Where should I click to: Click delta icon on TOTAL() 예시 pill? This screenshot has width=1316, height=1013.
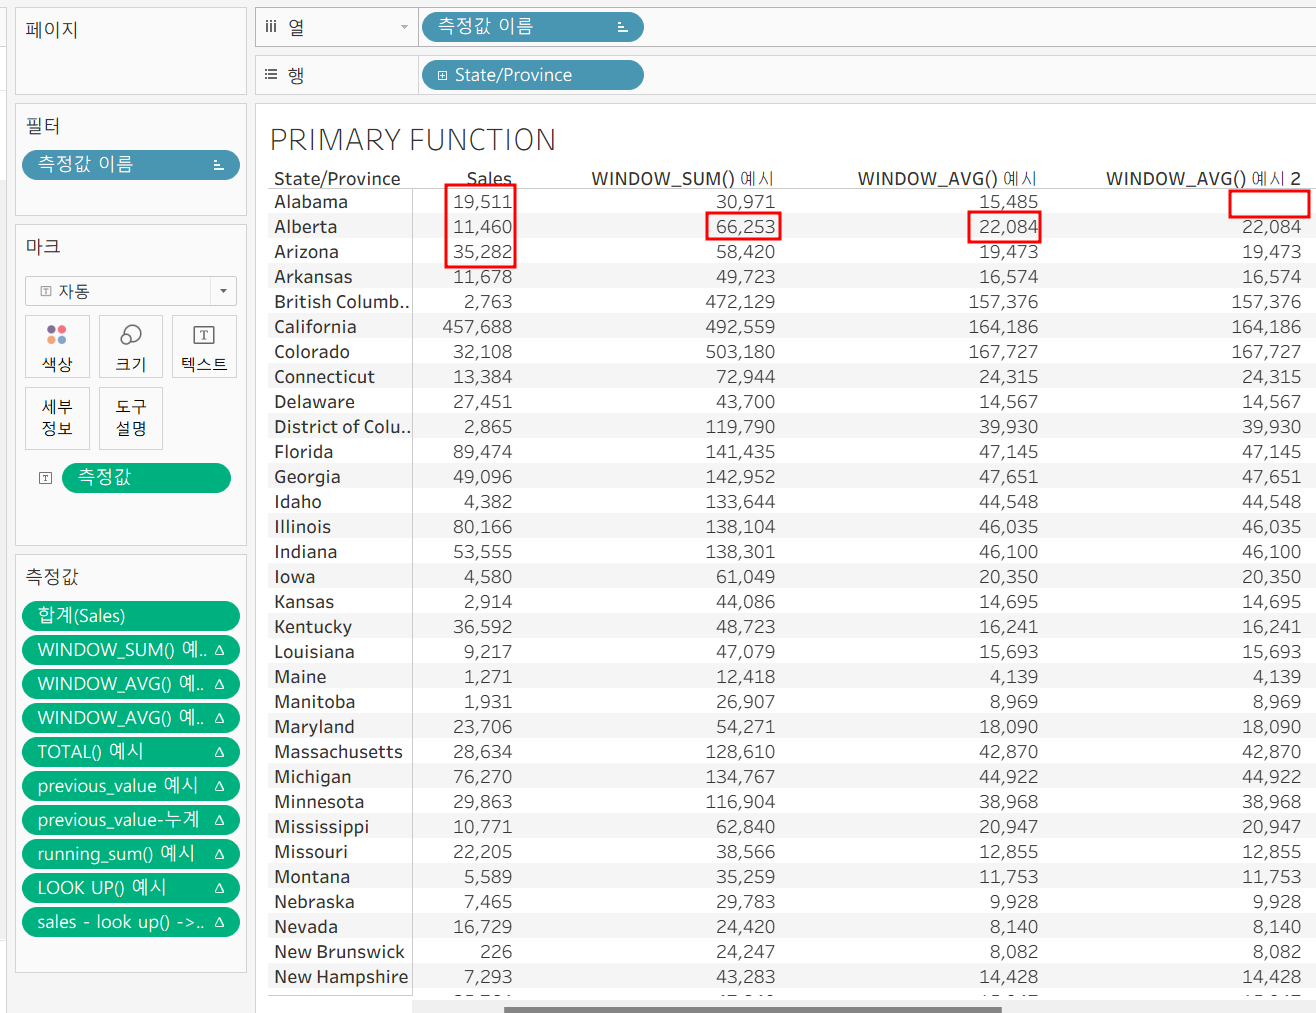tap(219, 752)
